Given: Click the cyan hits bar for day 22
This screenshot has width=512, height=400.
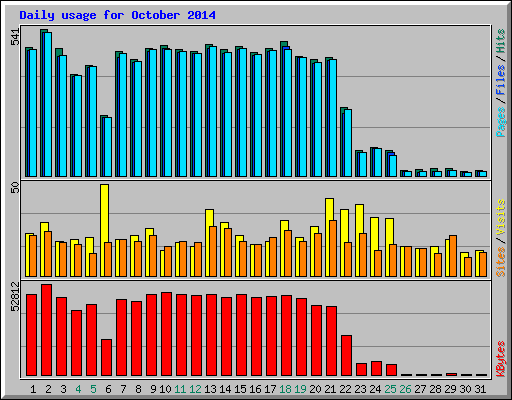Looking at the screenshot, I should [x=348, y=143].
